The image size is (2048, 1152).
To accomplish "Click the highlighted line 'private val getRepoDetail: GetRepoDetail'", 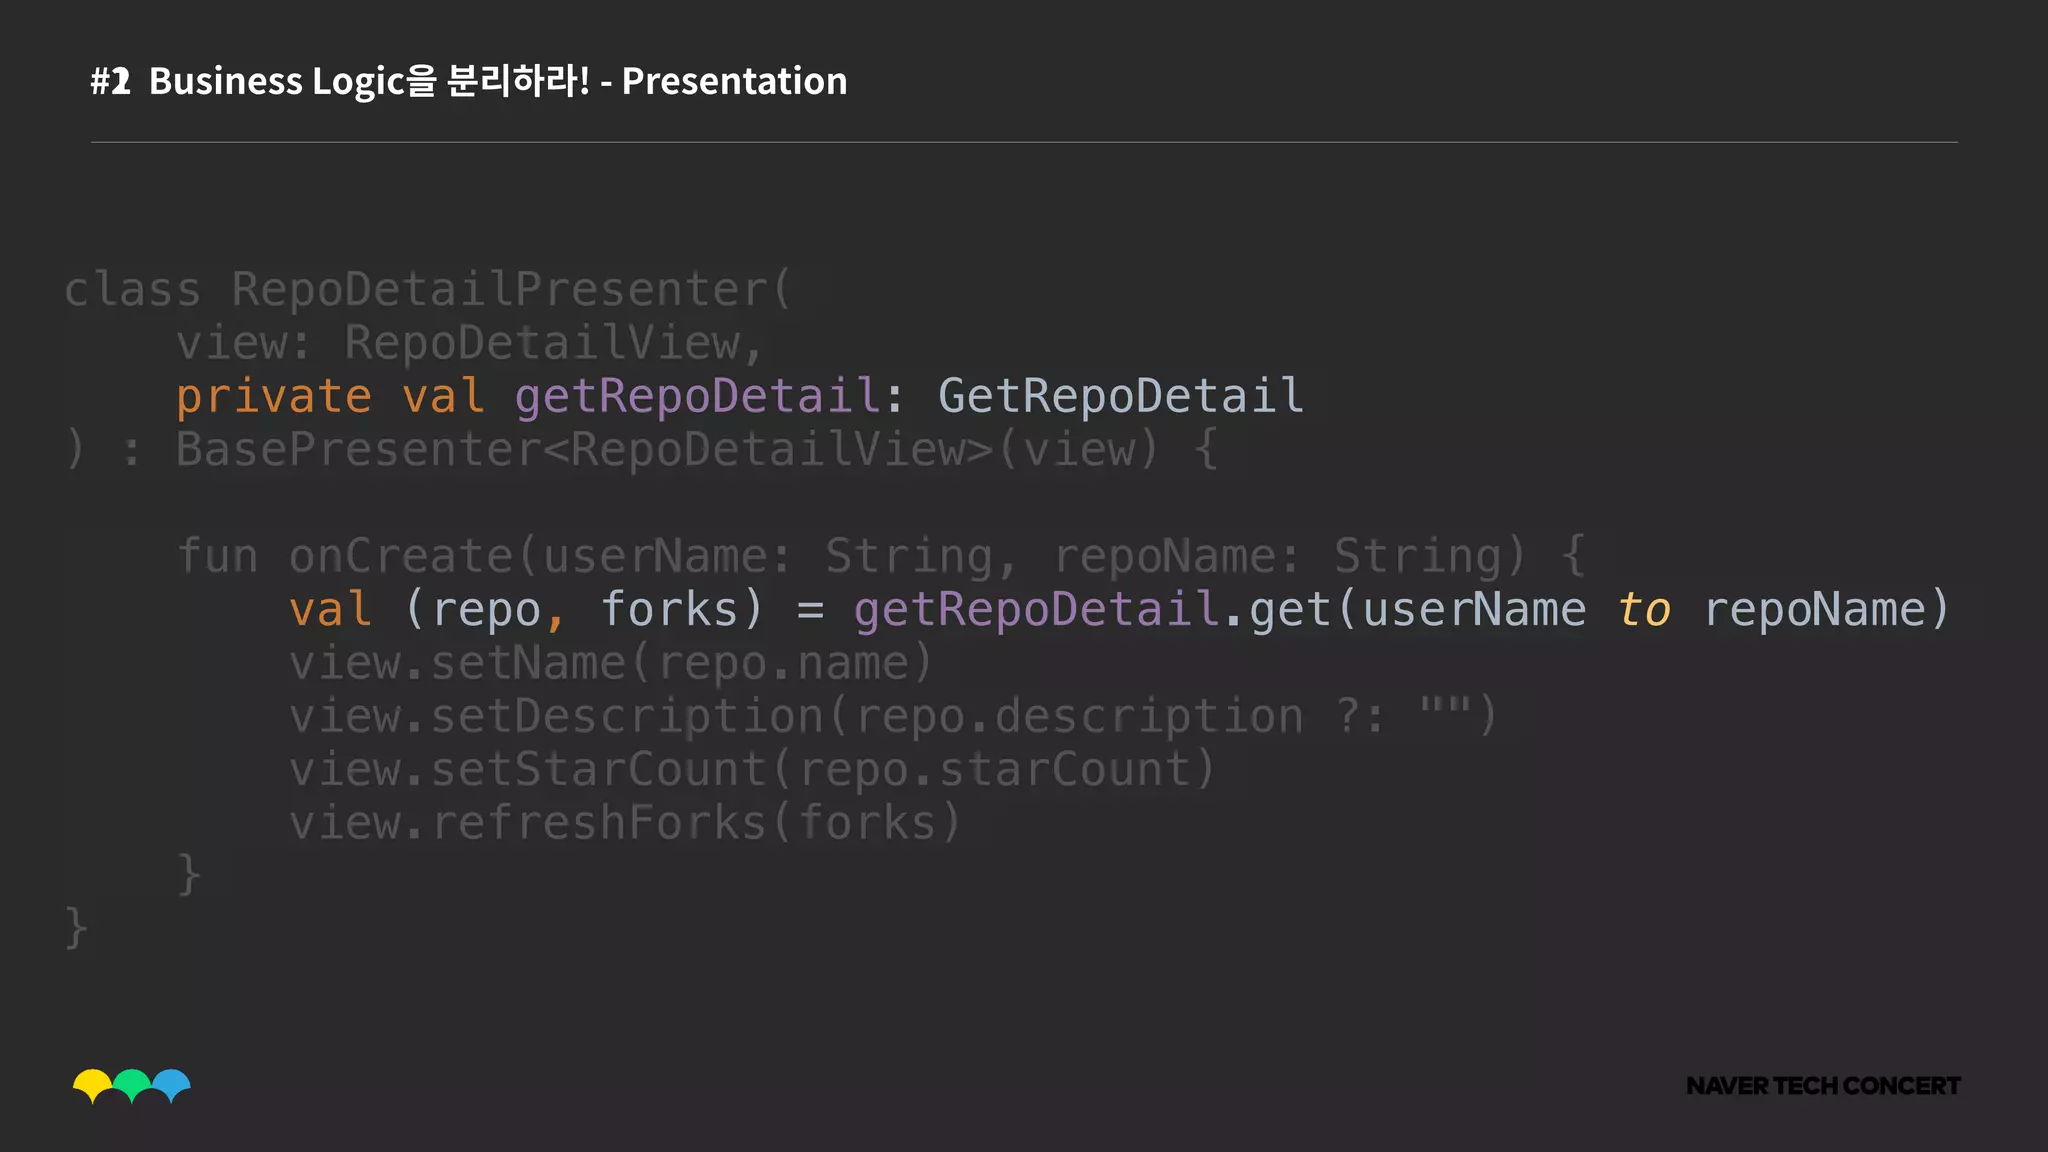I will [x=740, y=396].
